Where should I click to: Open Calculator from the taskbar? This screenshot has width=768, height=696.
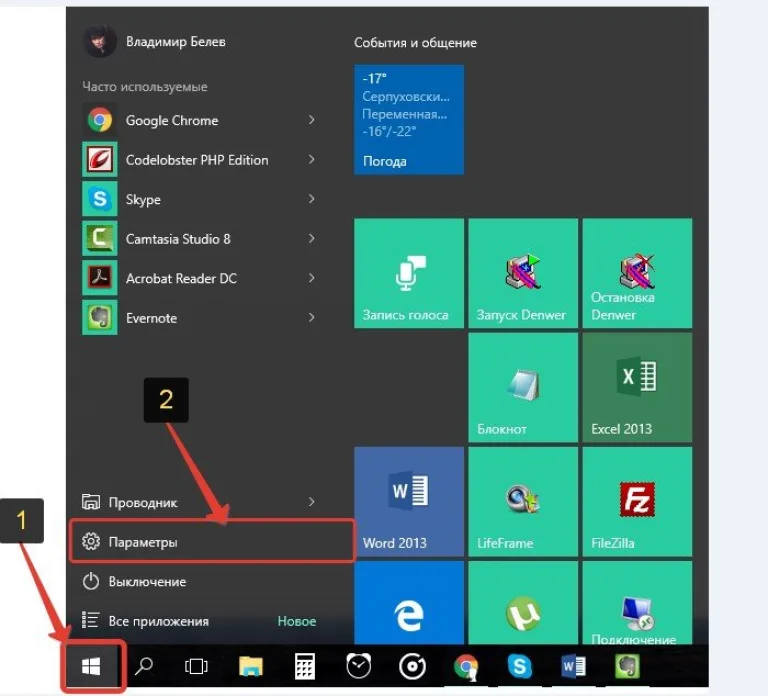[x=305, y=666]
